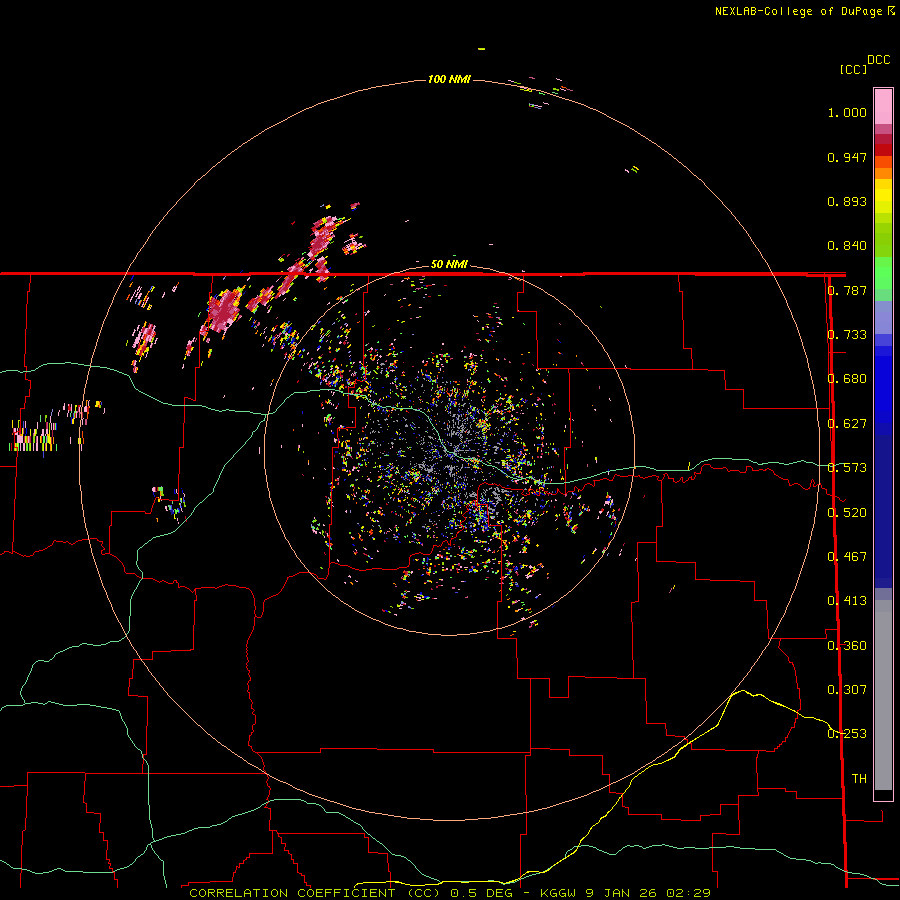The width and height of the screenshot is (900, 900).
Task: Click the 100 NMI range ring label
Action: pyautogui.click(x=449, y=79)
